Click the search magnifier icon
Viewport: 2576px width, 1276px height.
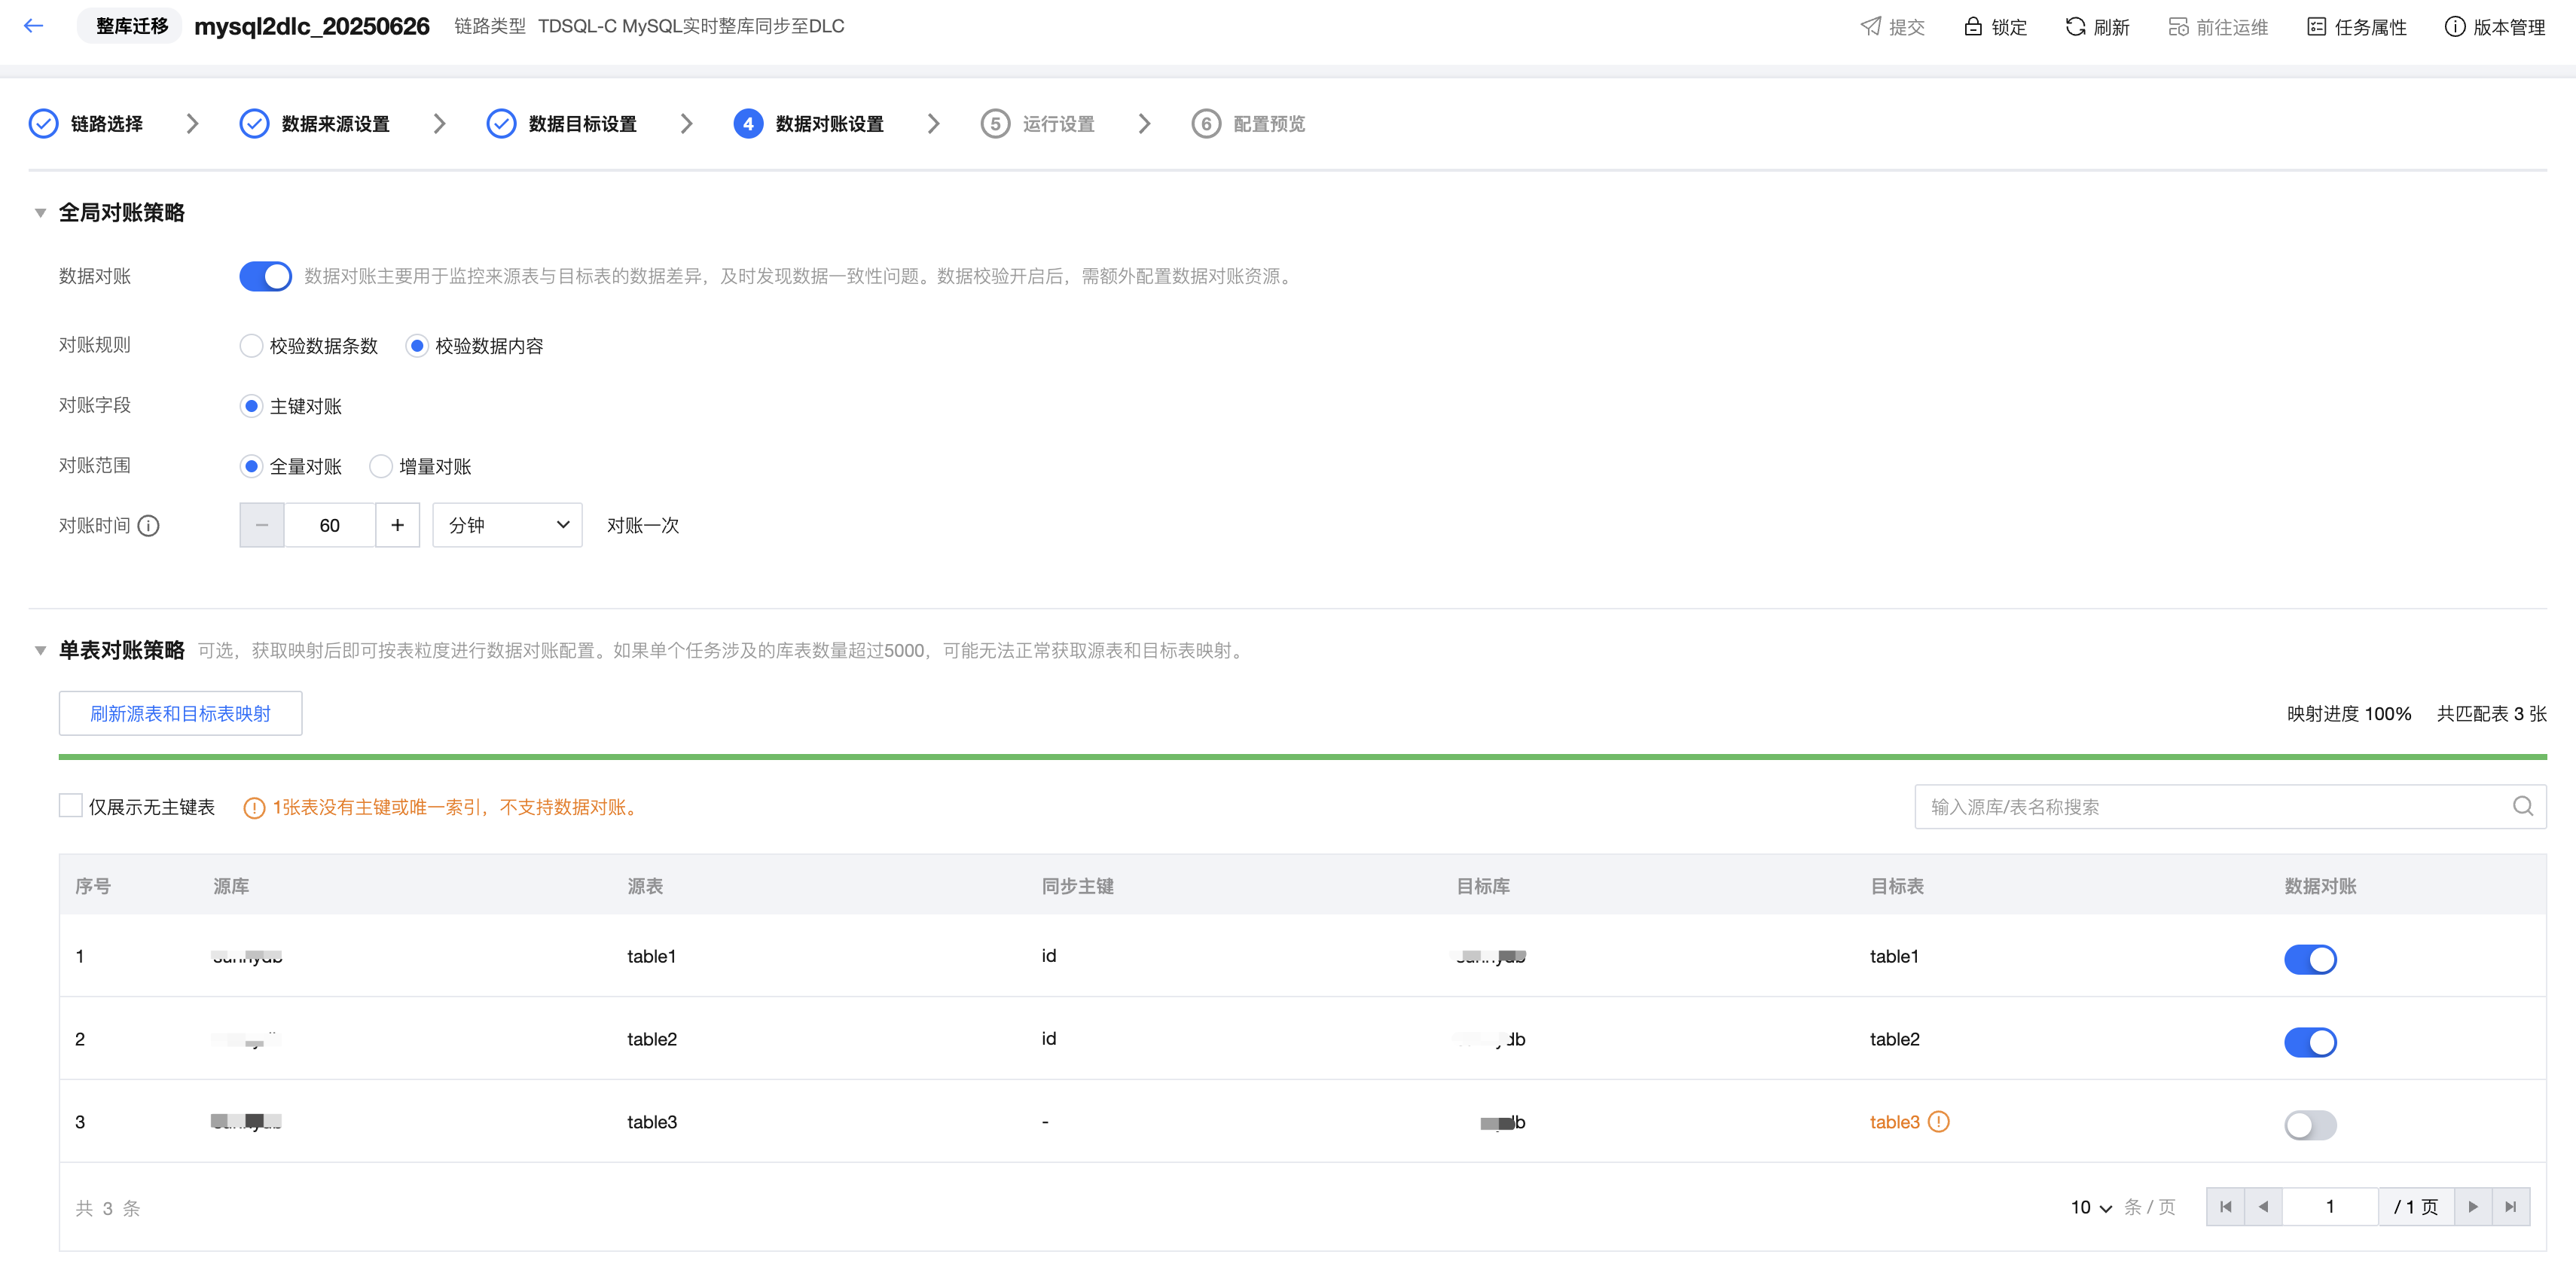[x=2522, y=807]
